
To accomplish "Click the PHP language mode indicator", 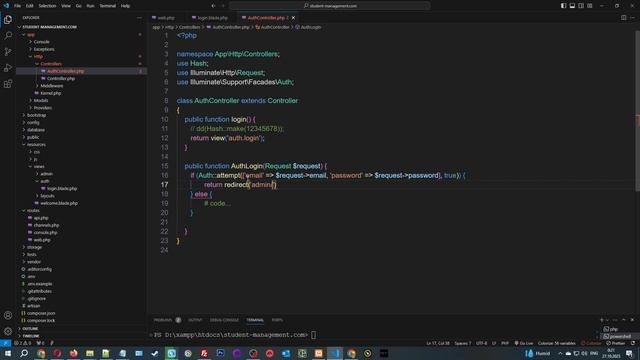I will point(505,343).
